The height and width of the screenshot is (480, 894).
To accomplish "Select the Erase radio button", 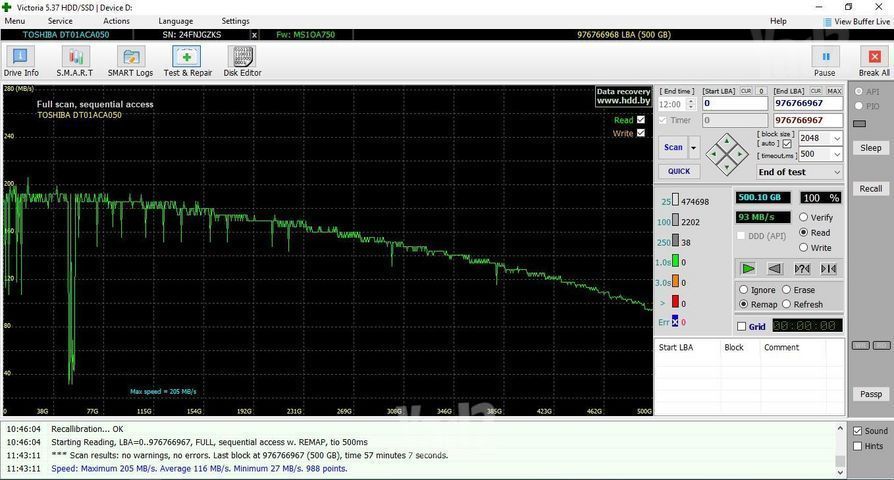I will [x=786, y=290].
